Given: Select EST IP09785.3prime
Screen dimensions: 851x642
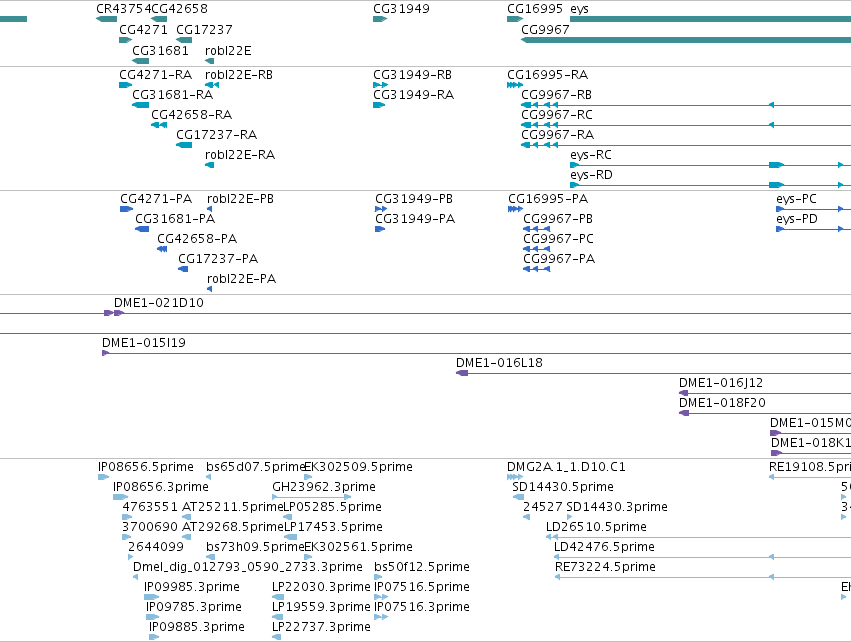Looking at the screenshot, I should (193, 608).
